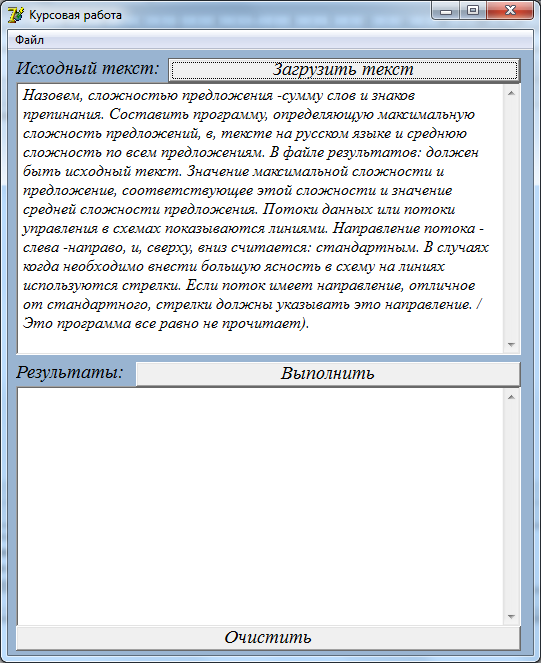Close the Курсовая работа window
Image resolution: width=541 pixels, height=663 pixels.
tap(510, 11)
